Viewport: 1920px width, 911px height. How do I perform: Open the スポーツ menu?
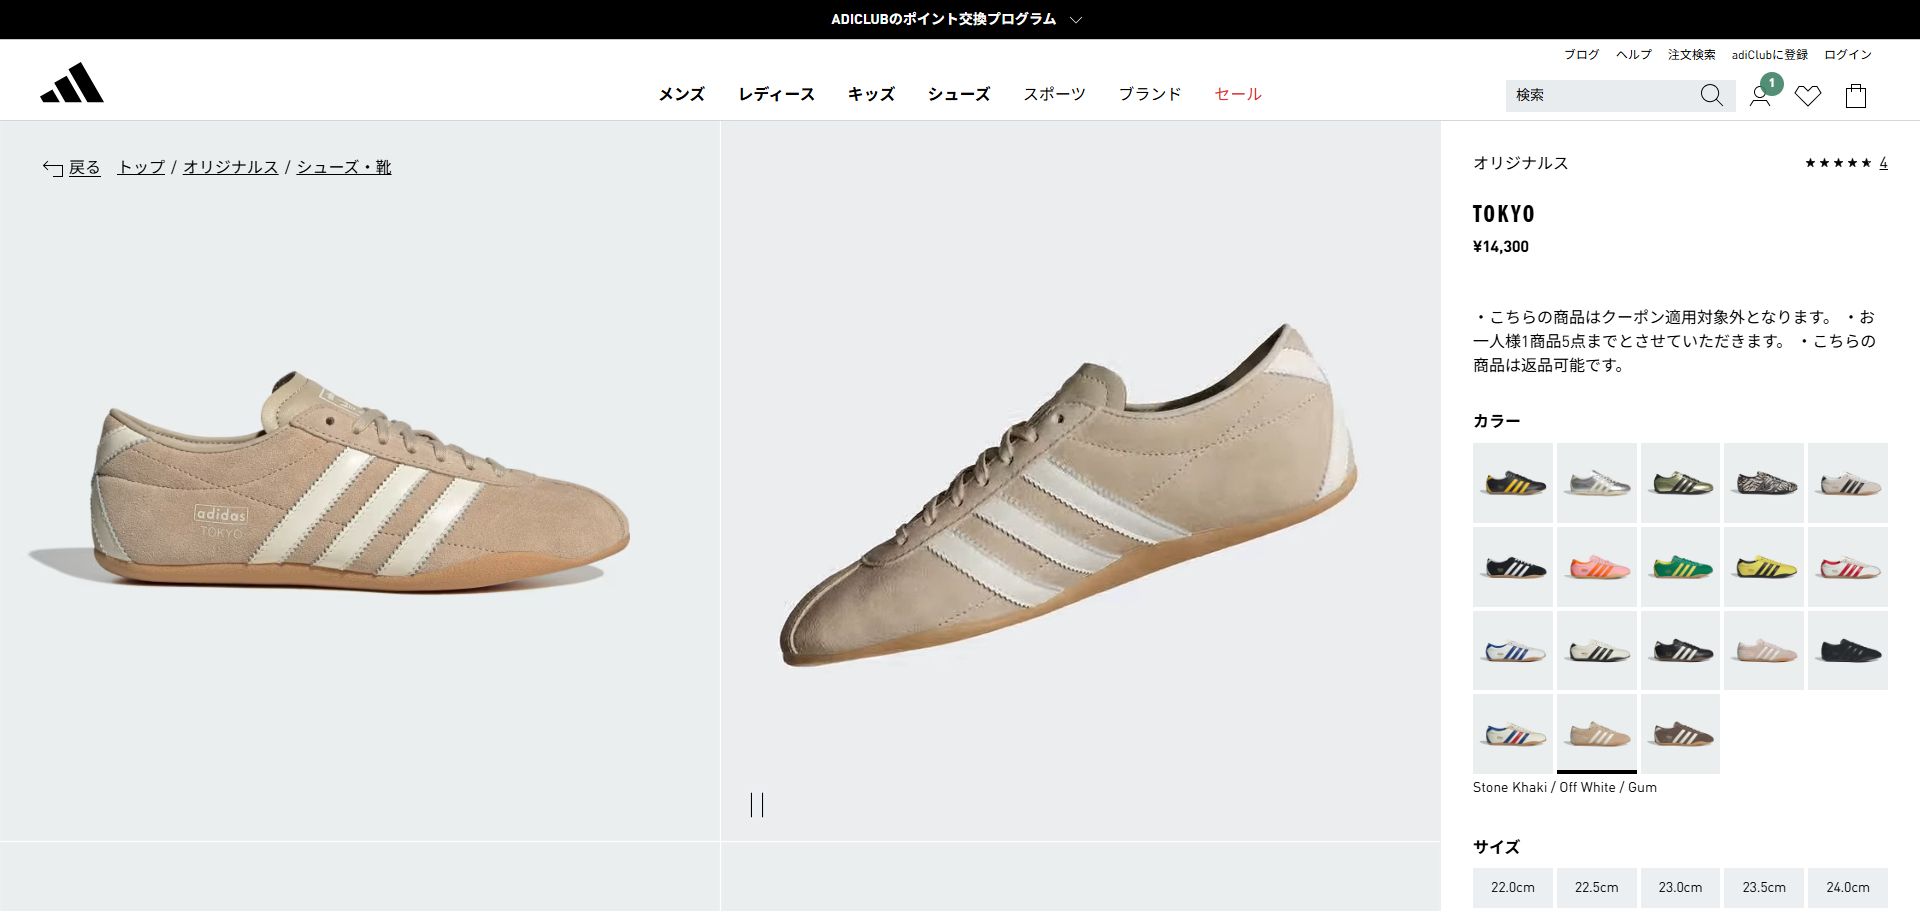[x=1054, y=94]
